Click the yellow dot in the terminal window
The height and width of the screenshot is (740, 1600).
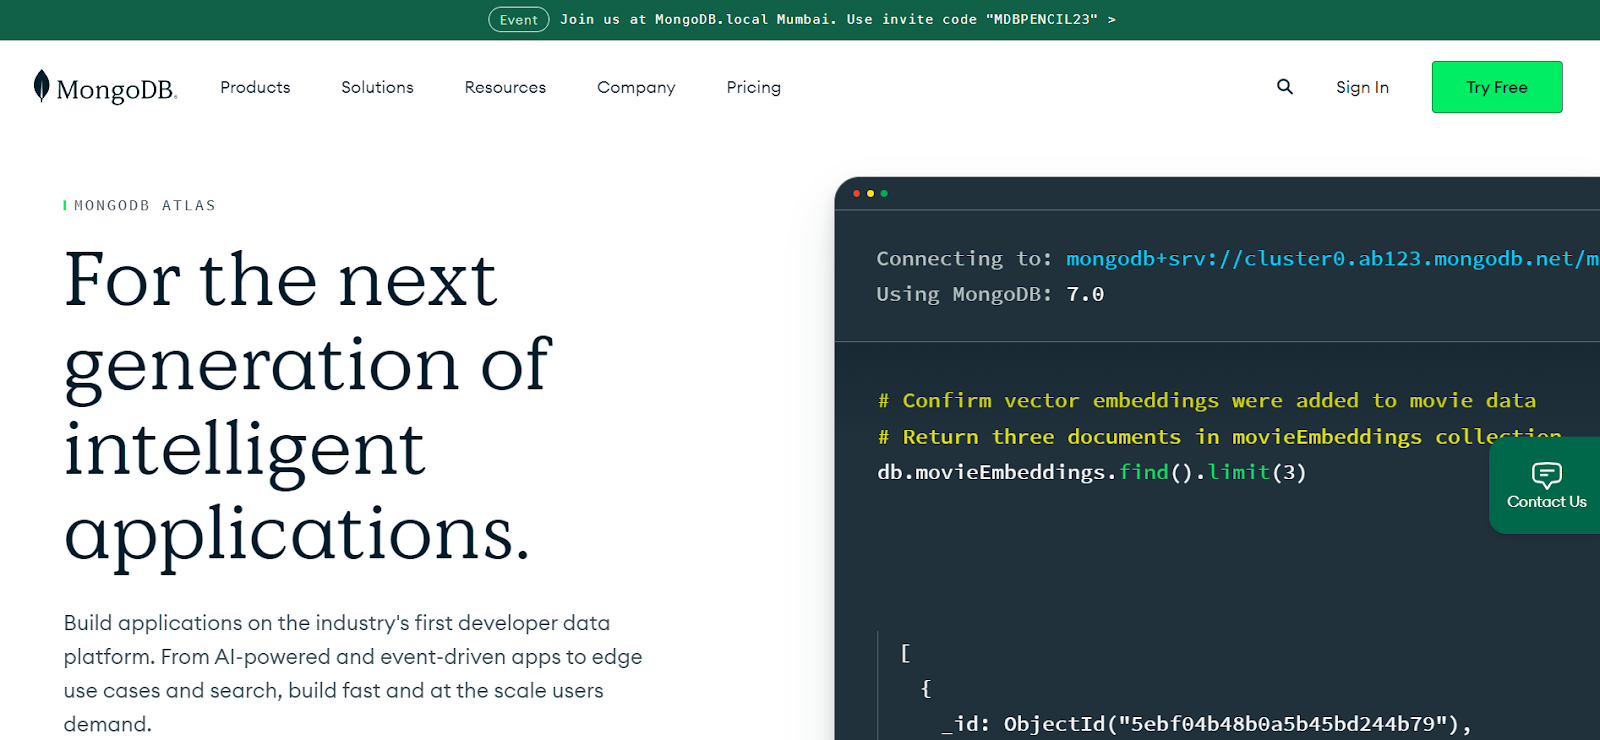pyautogui.click(x=870, y=193)
